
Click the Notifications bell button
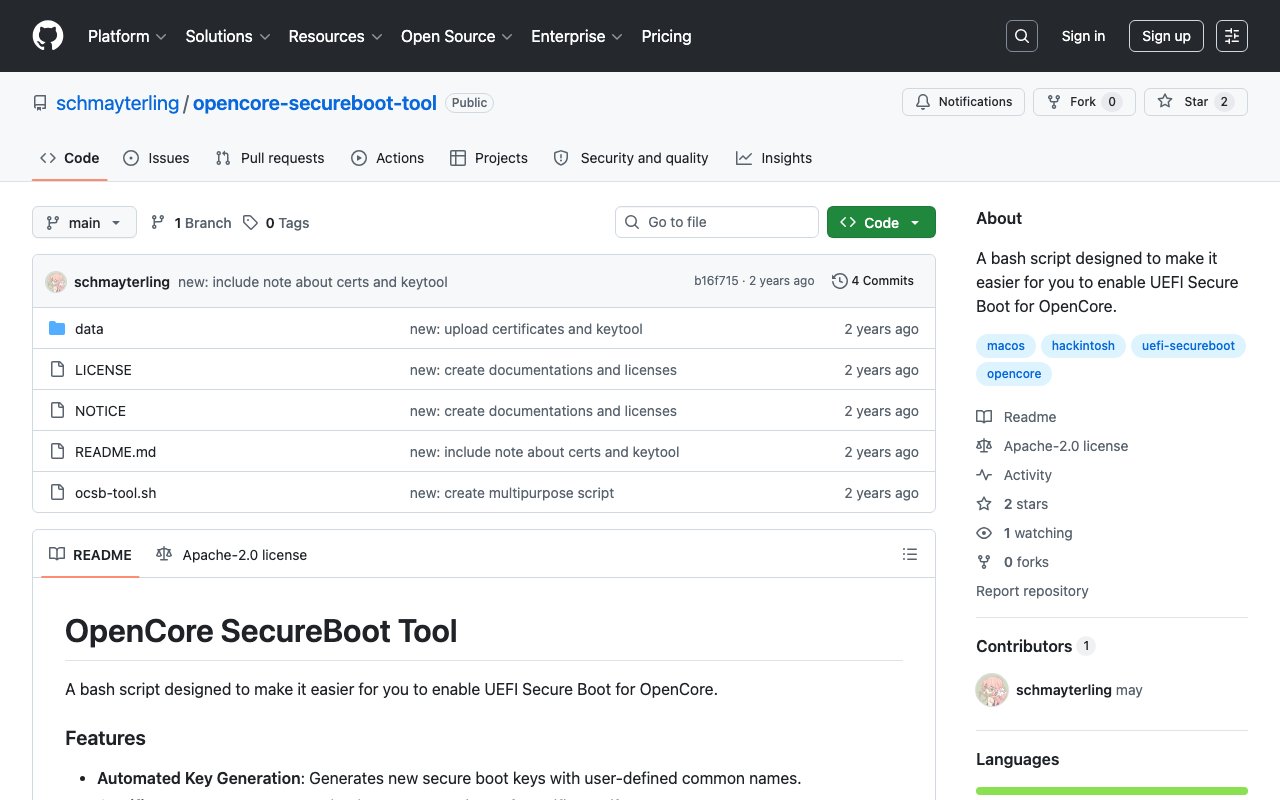(x=964, y=102)
